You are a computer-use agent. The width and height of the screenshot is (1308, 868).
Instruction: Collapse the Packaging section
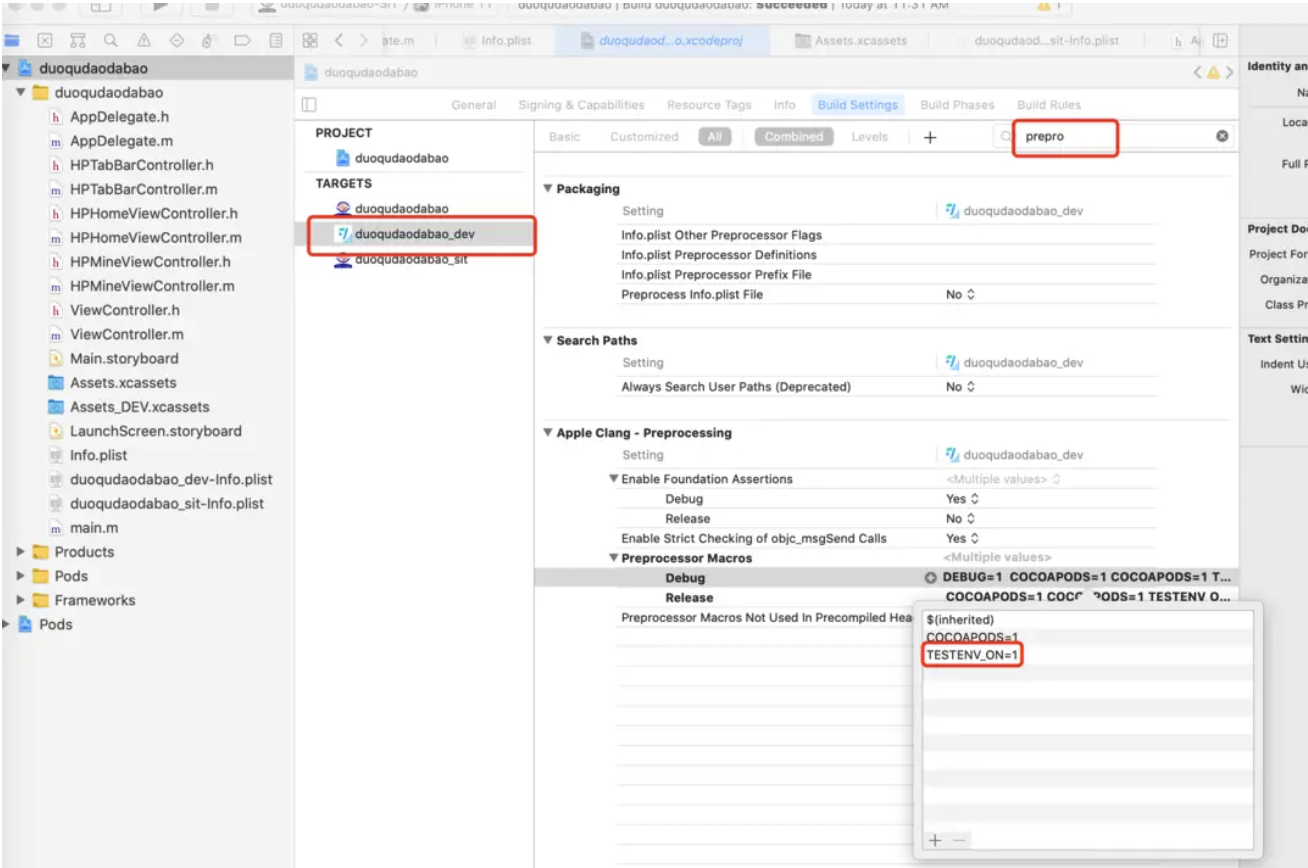click(x=547, y=189)
